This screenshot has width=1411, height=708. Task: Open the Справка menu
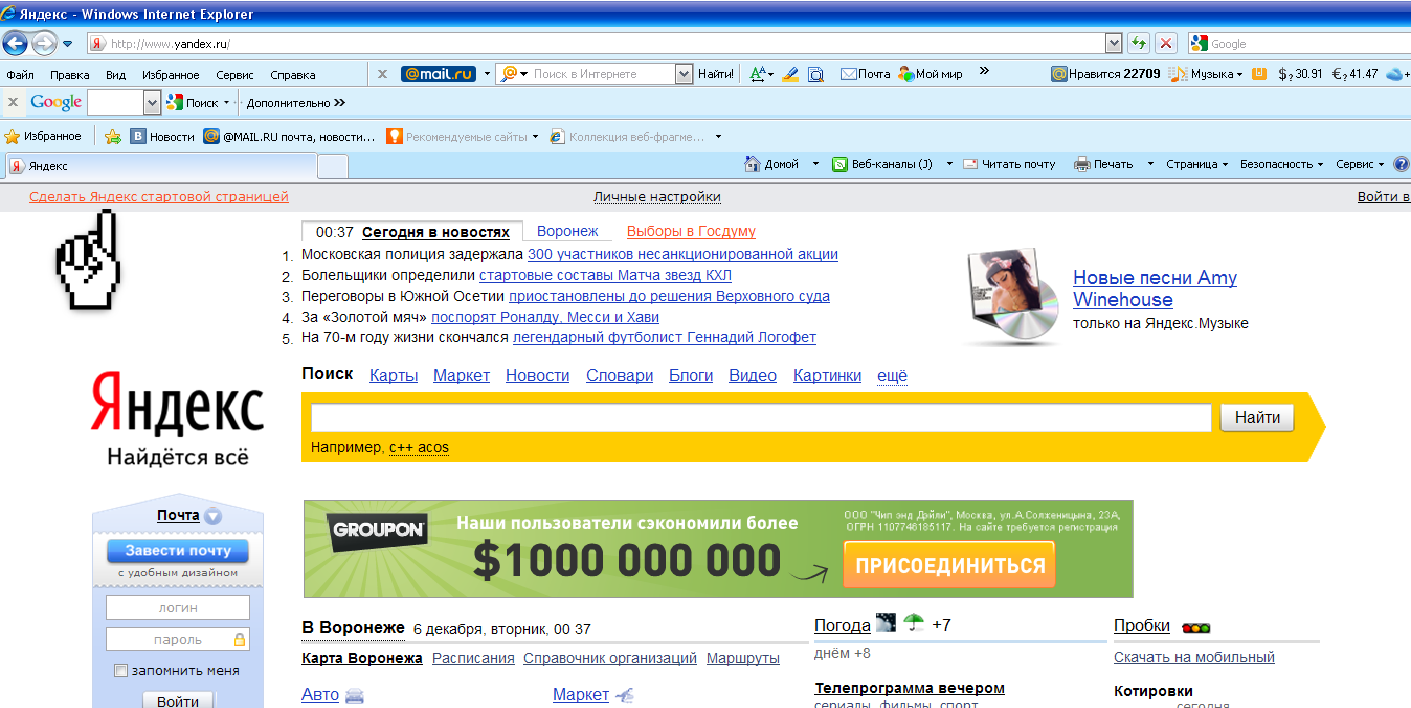pyautogui.click(x=293, y=75)
